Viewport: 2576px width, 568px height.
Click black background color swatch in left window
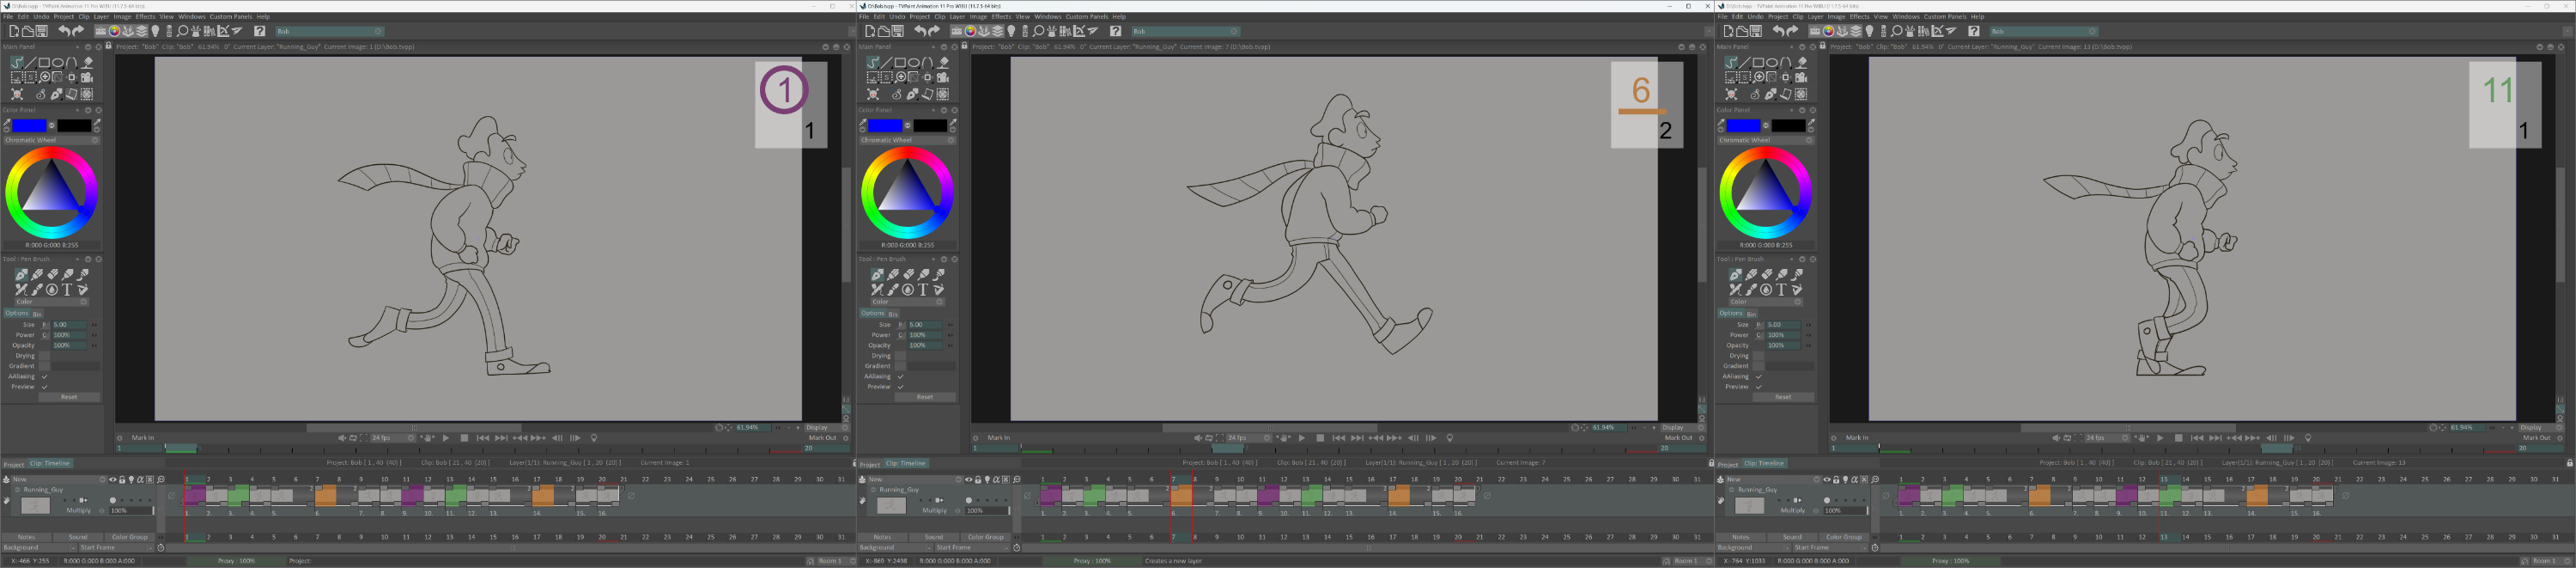74,125
